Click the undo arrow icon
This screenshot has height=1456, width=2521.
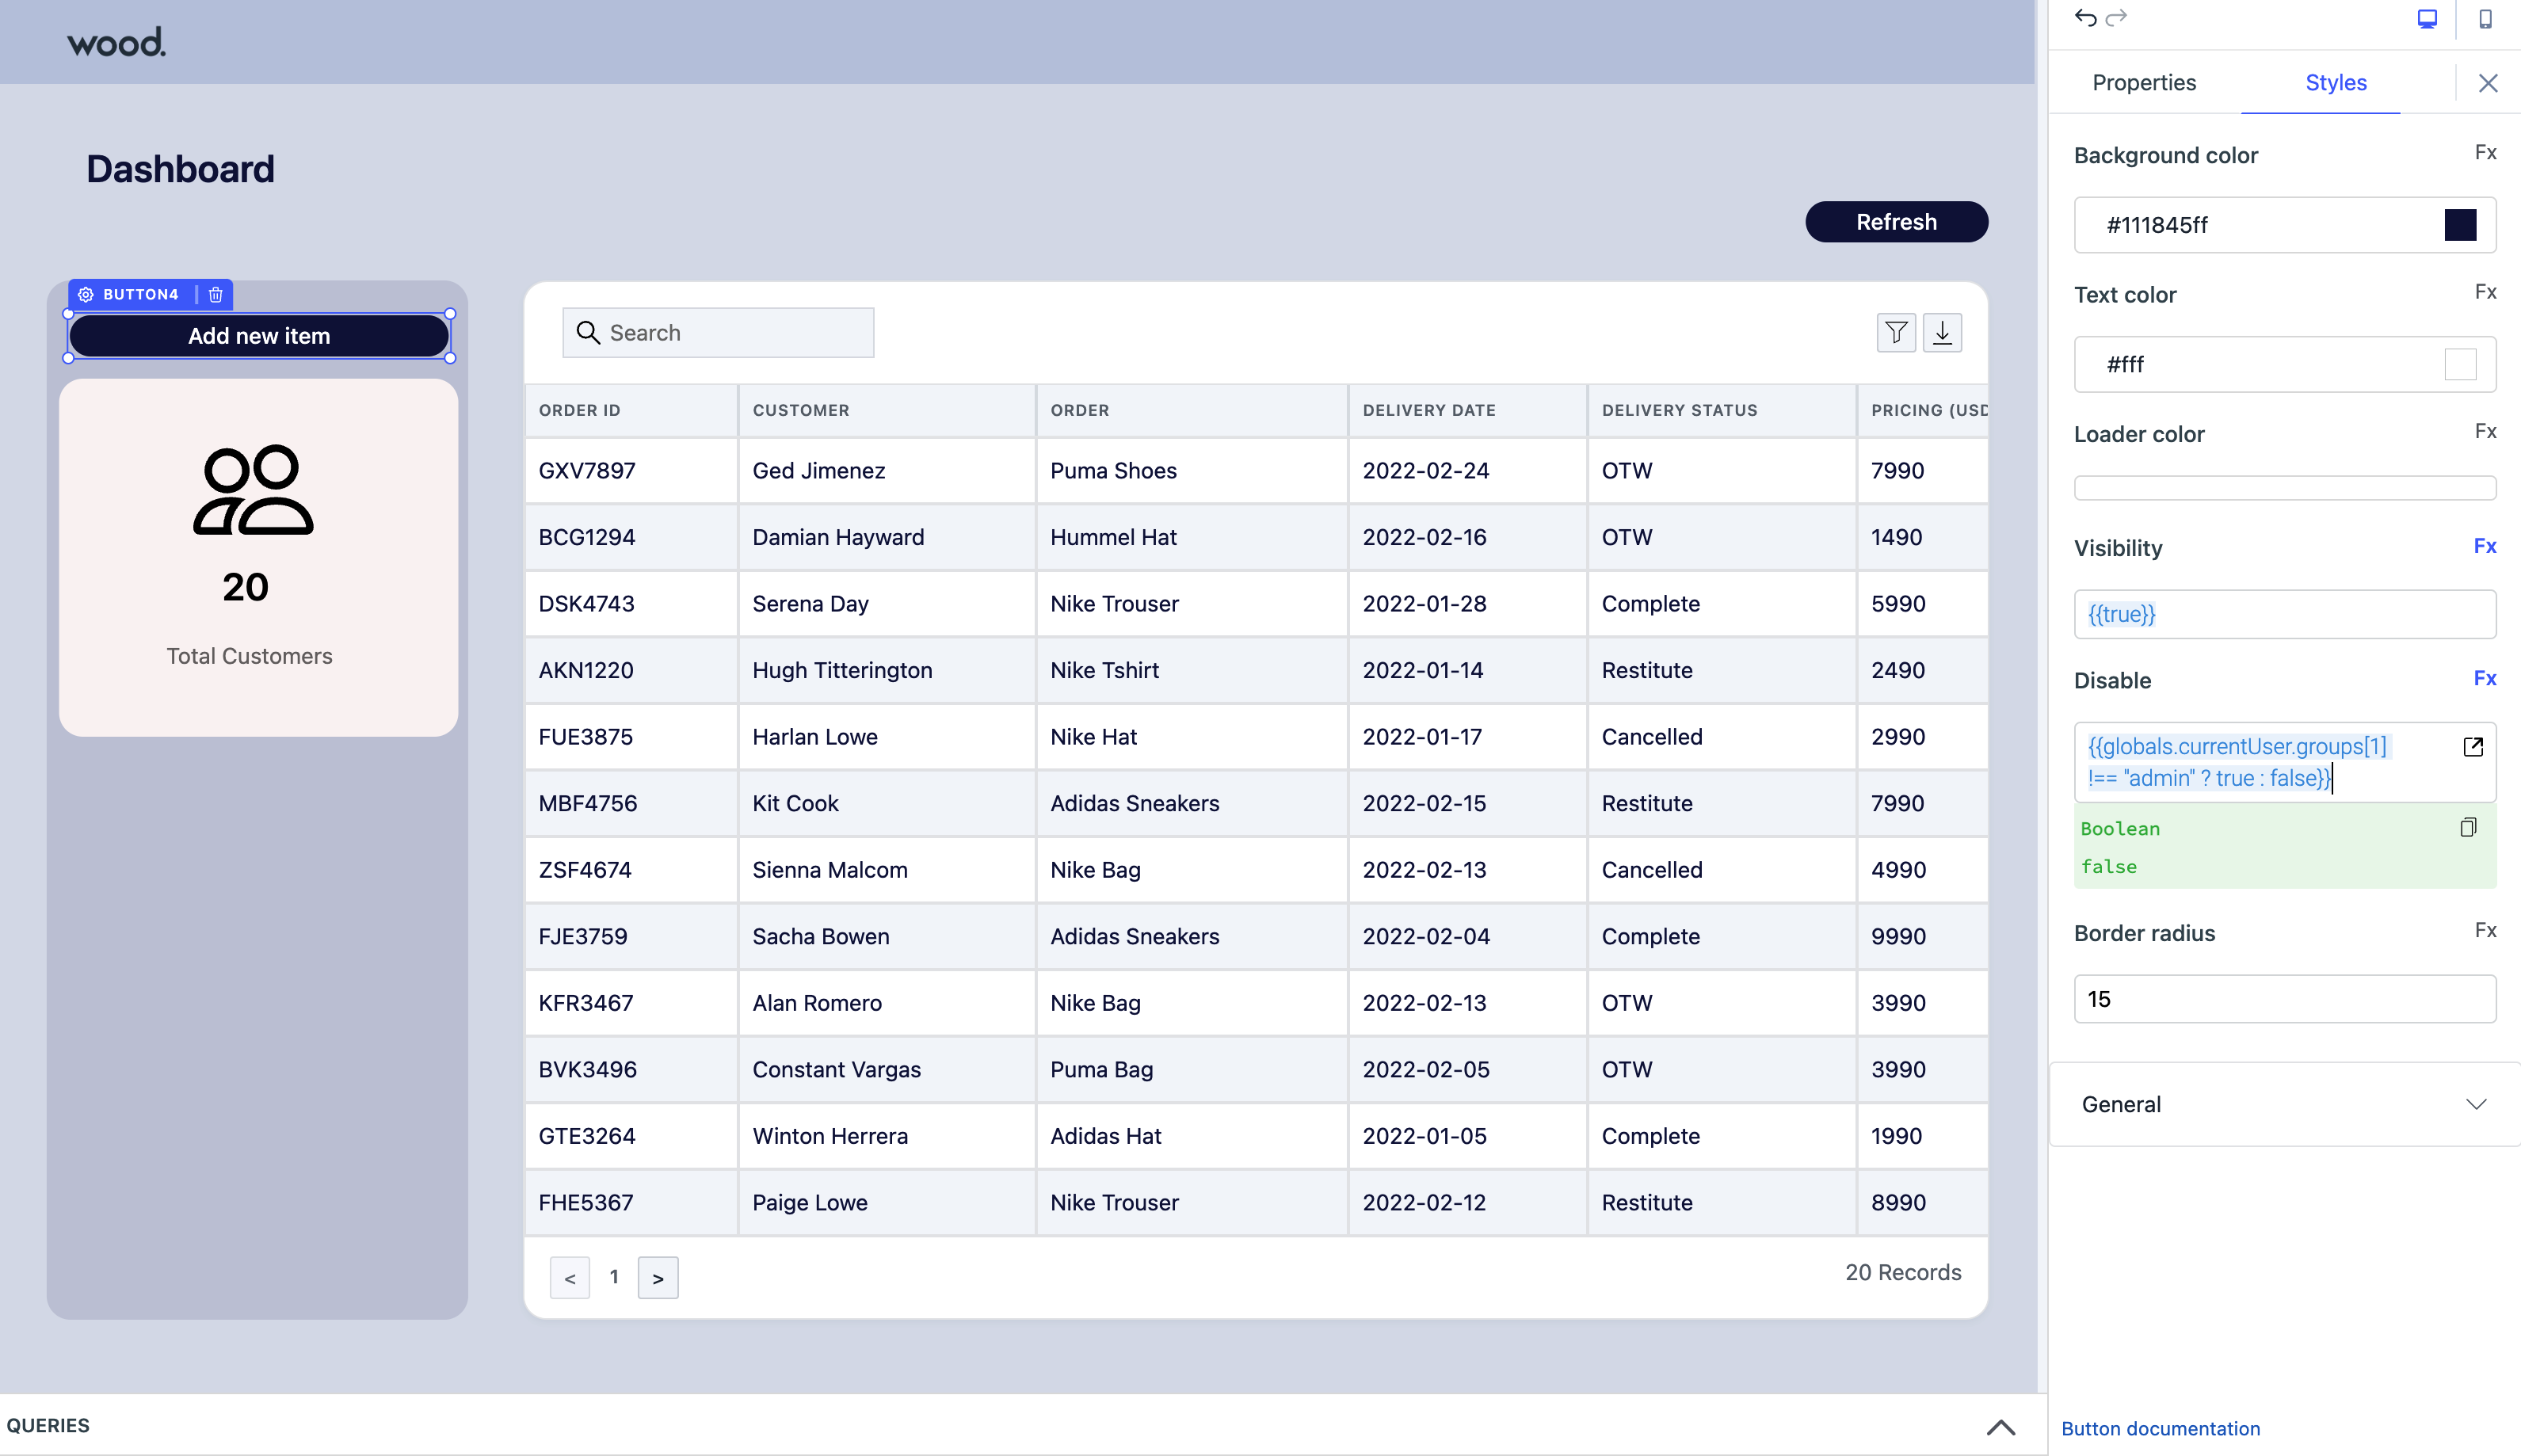pyautogui.click(x=2085, y=18)
